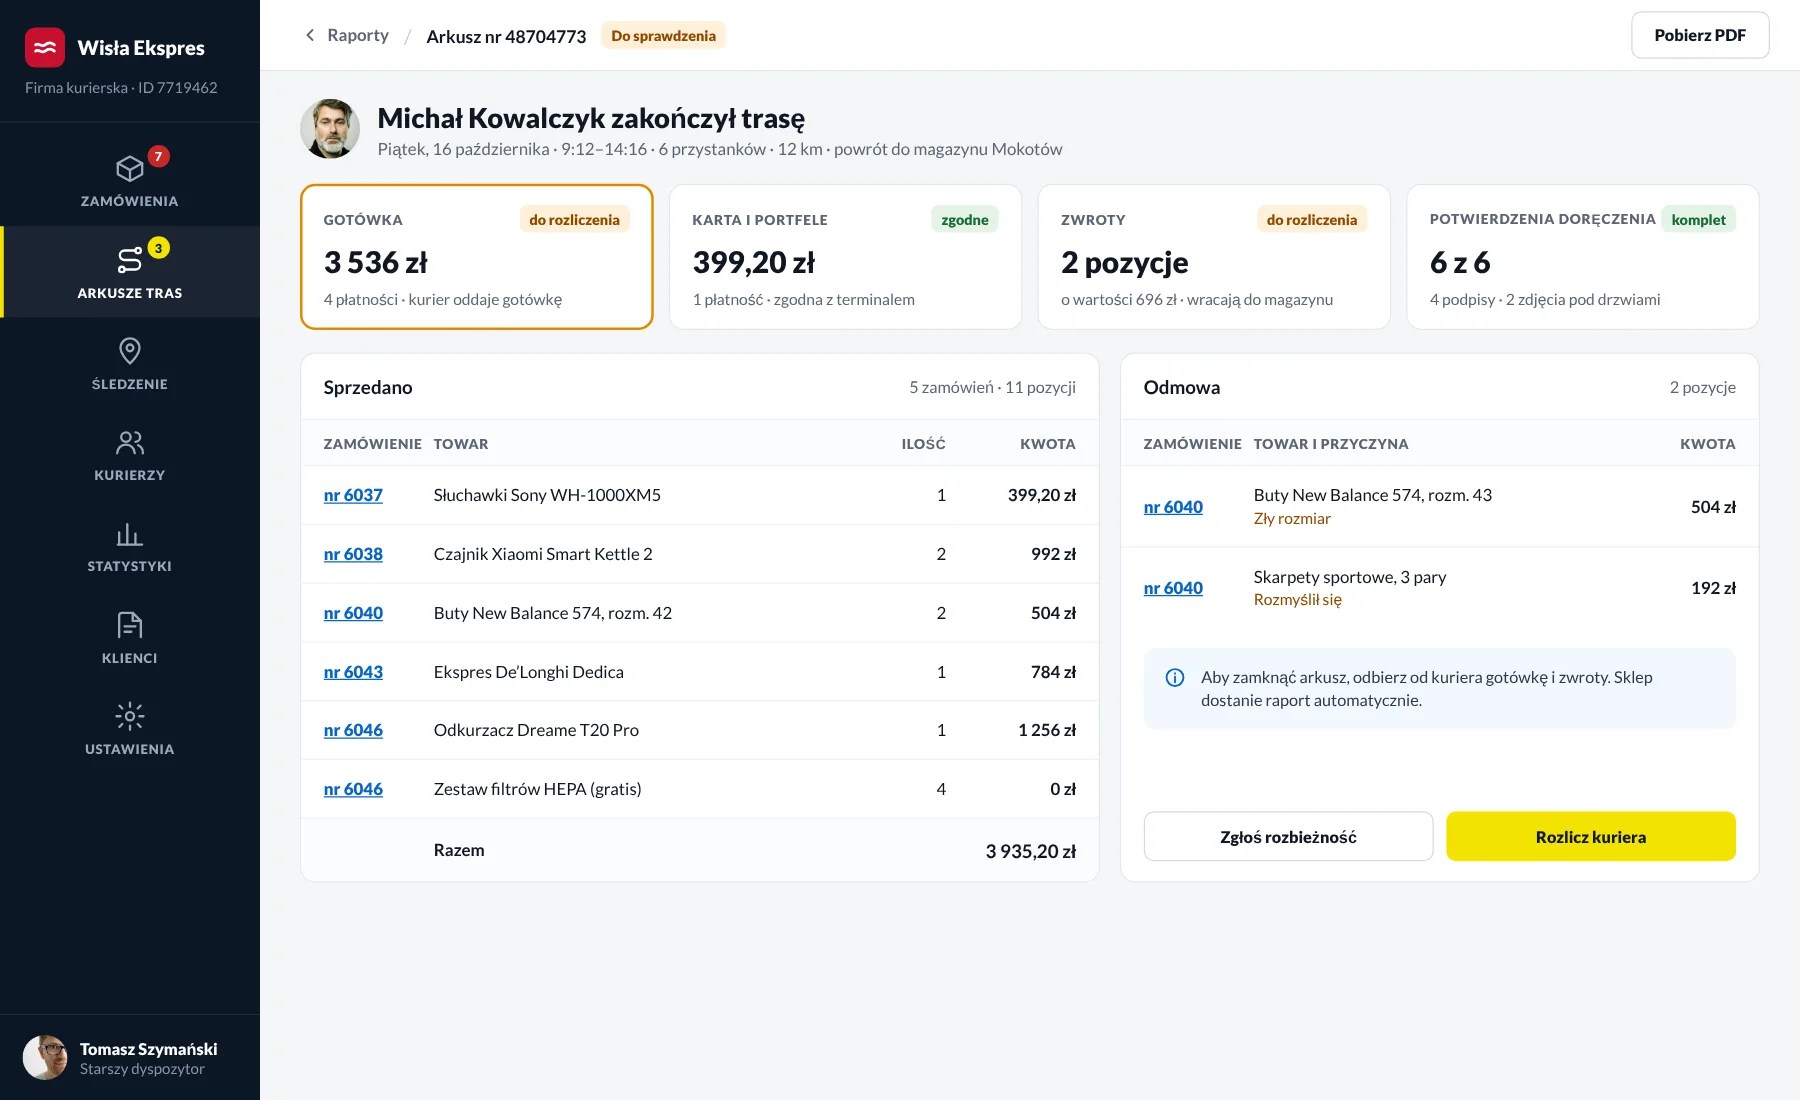Screen dimensions: 1800x1100
Task: Go back to Raporty breadcrumb
Action: click(x=358, y=35)
